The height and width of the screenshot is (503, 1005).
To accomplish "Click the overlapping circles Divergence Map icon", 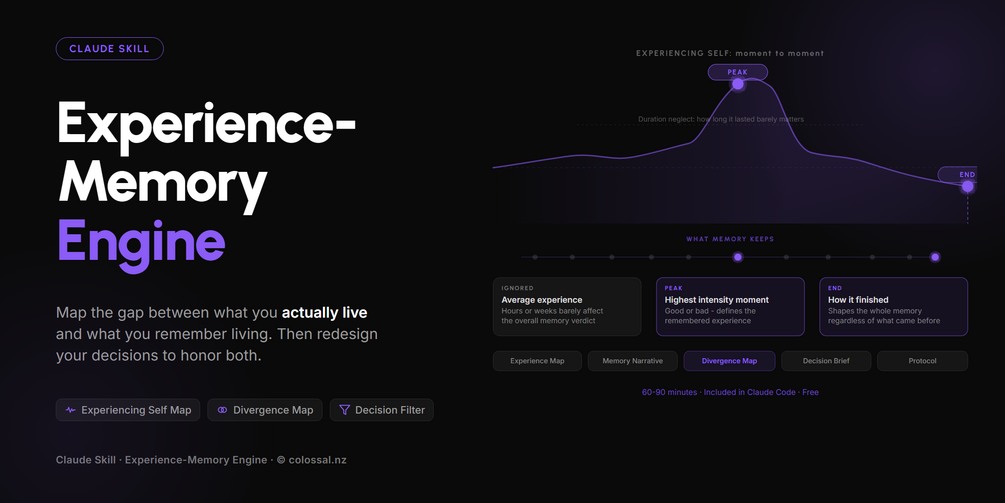I will click(x=222, y=410).
